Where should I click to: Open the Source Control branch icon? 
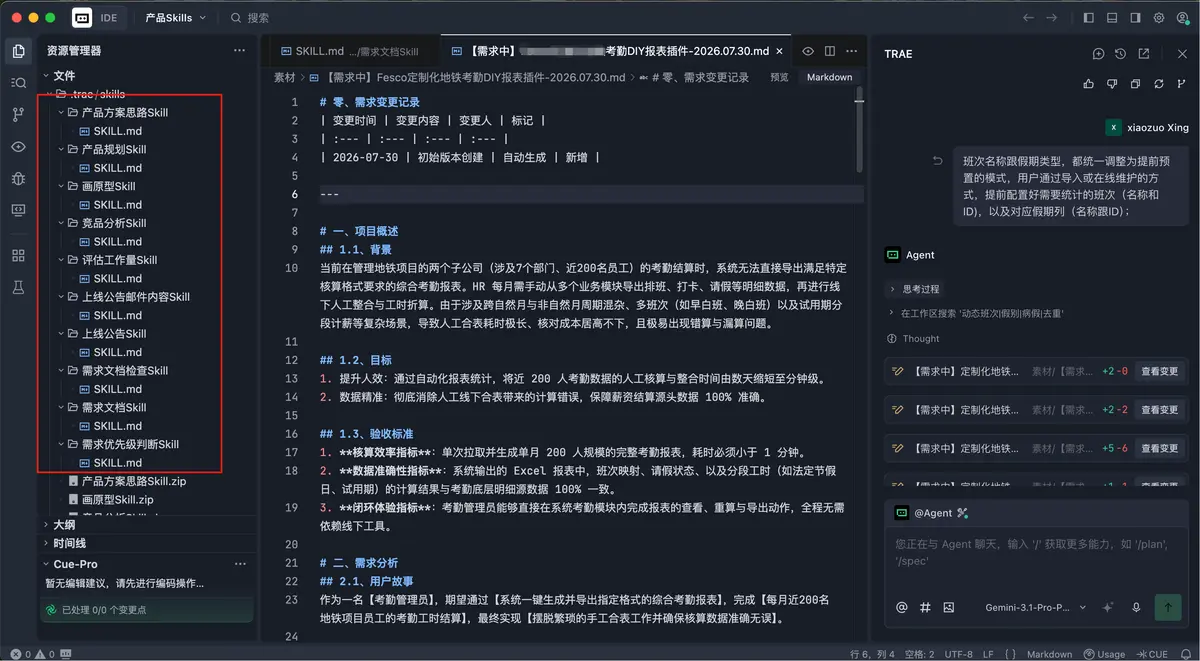[18, 115]
